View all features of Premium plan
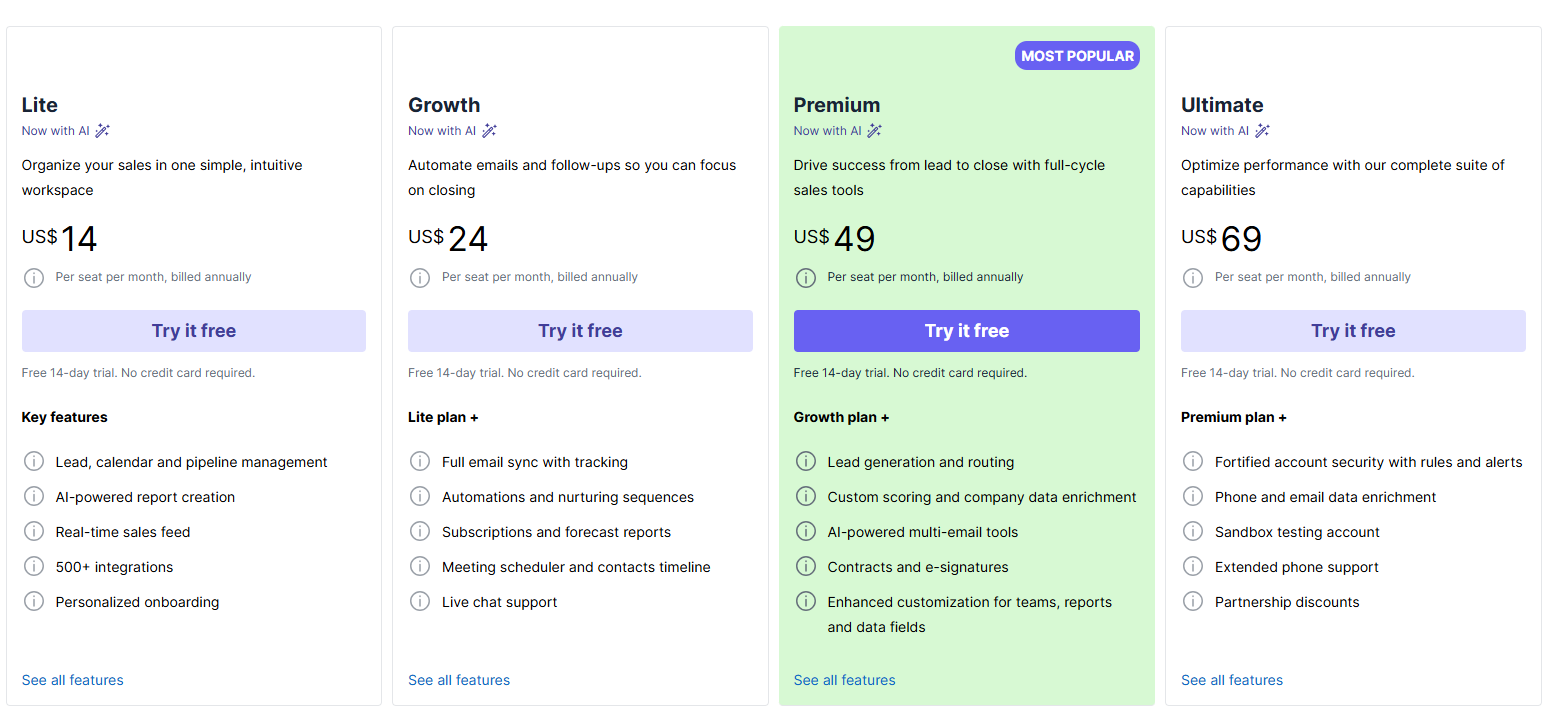The image size is (1558, 717). [845, 680]
